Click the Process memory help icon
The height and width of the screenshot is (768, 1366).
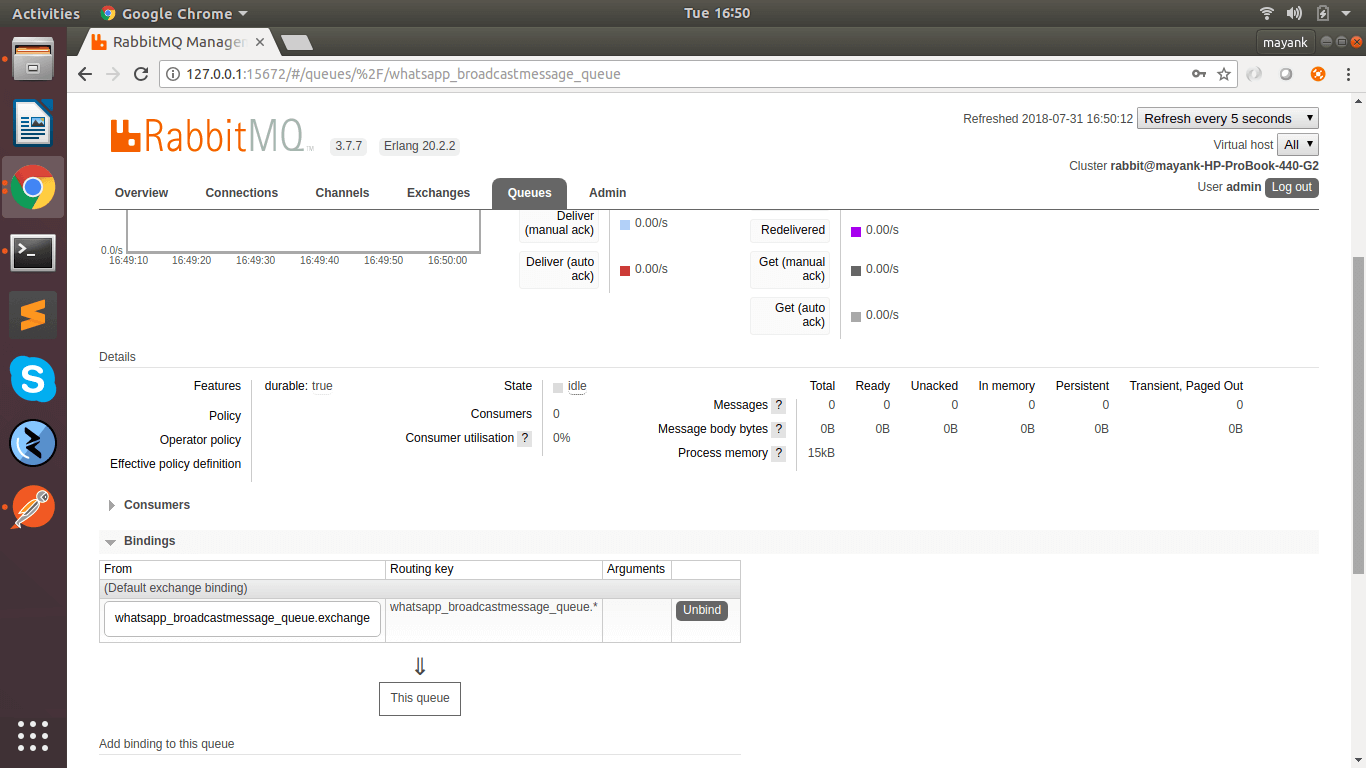(779, 454)
